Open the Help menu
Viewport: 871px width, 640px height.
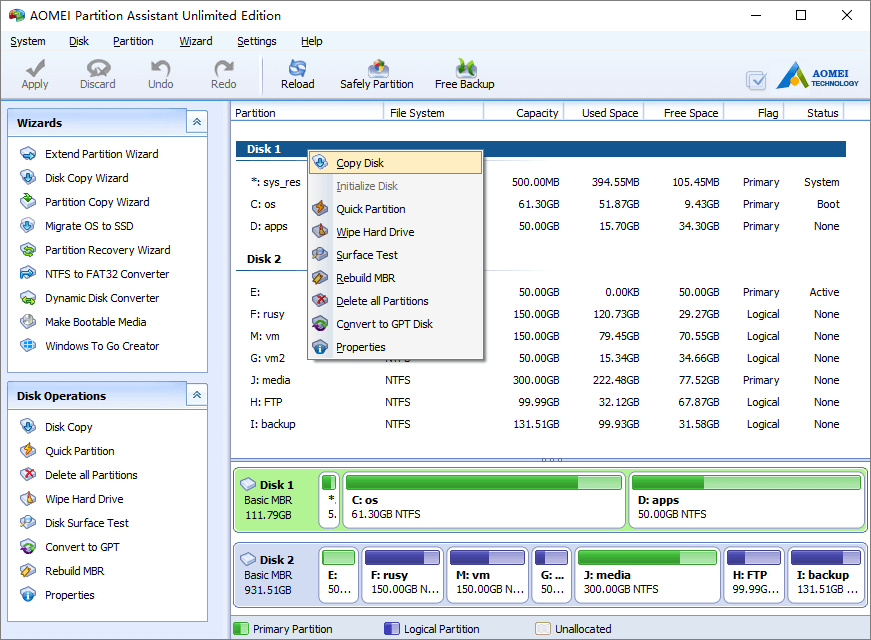point(312,41)
